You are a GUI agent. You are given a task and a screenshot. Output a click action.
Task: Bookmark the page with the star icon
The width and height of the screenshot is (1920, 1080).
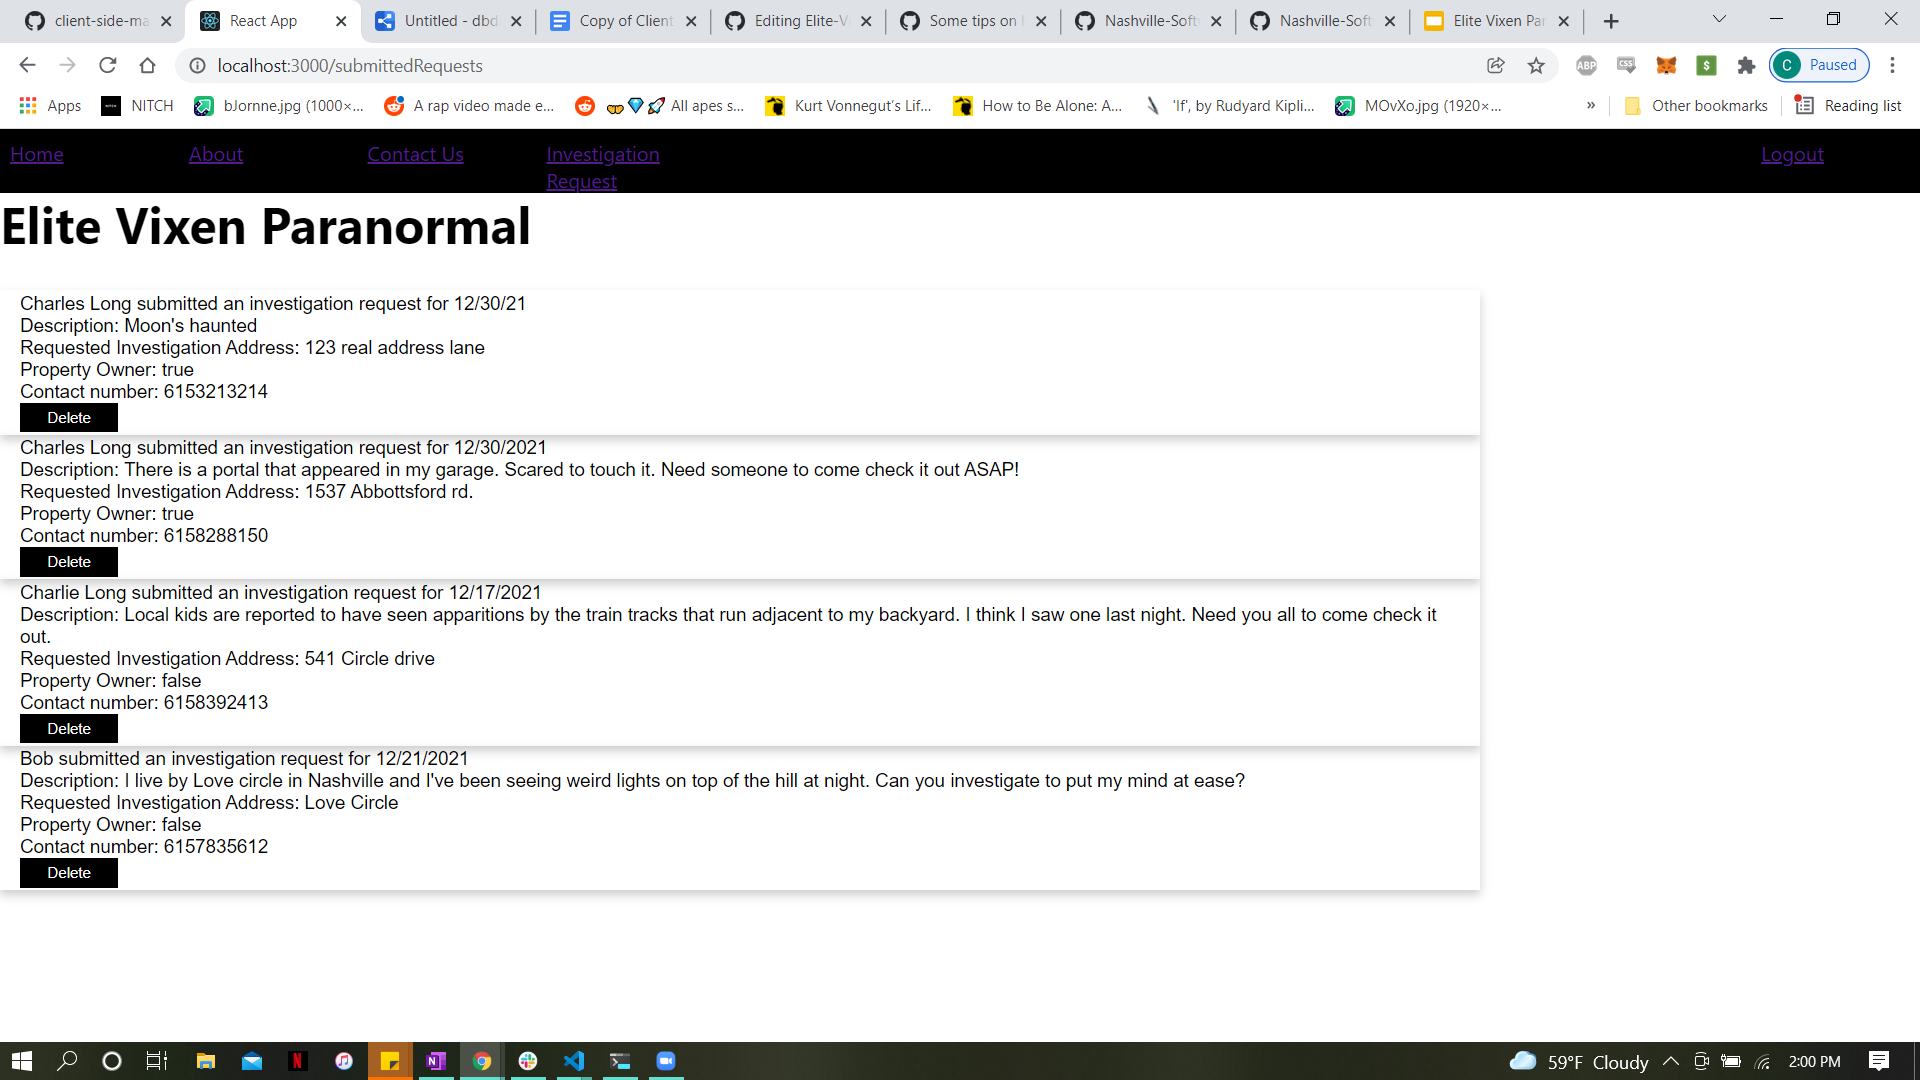[1536, 65]
